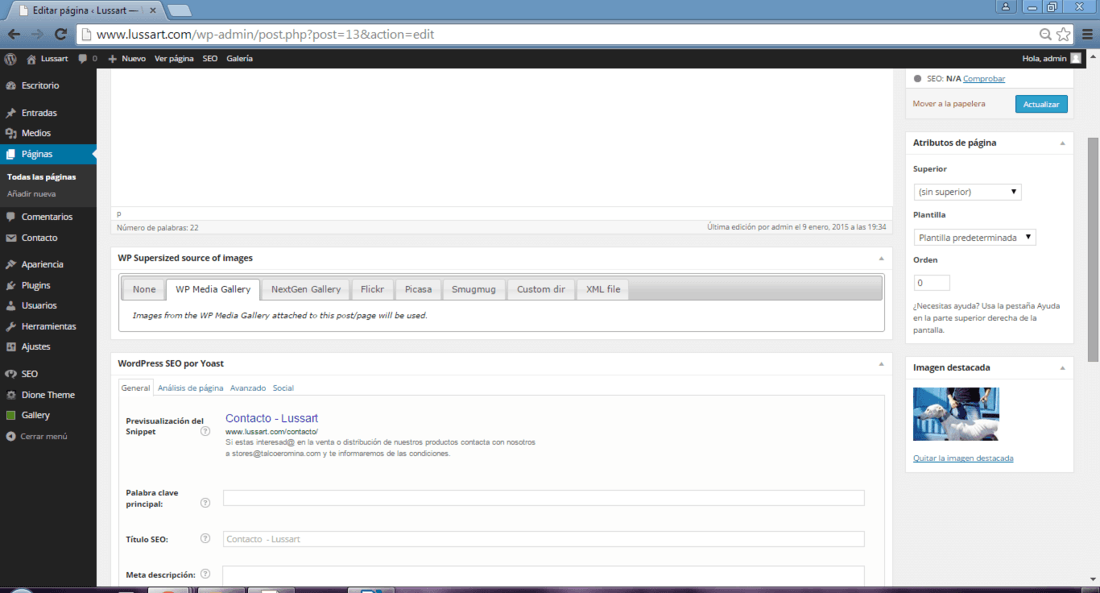Click the Palabra clave principal field
The width and height of the screenshot is (1100, 593).
[544, 498]
